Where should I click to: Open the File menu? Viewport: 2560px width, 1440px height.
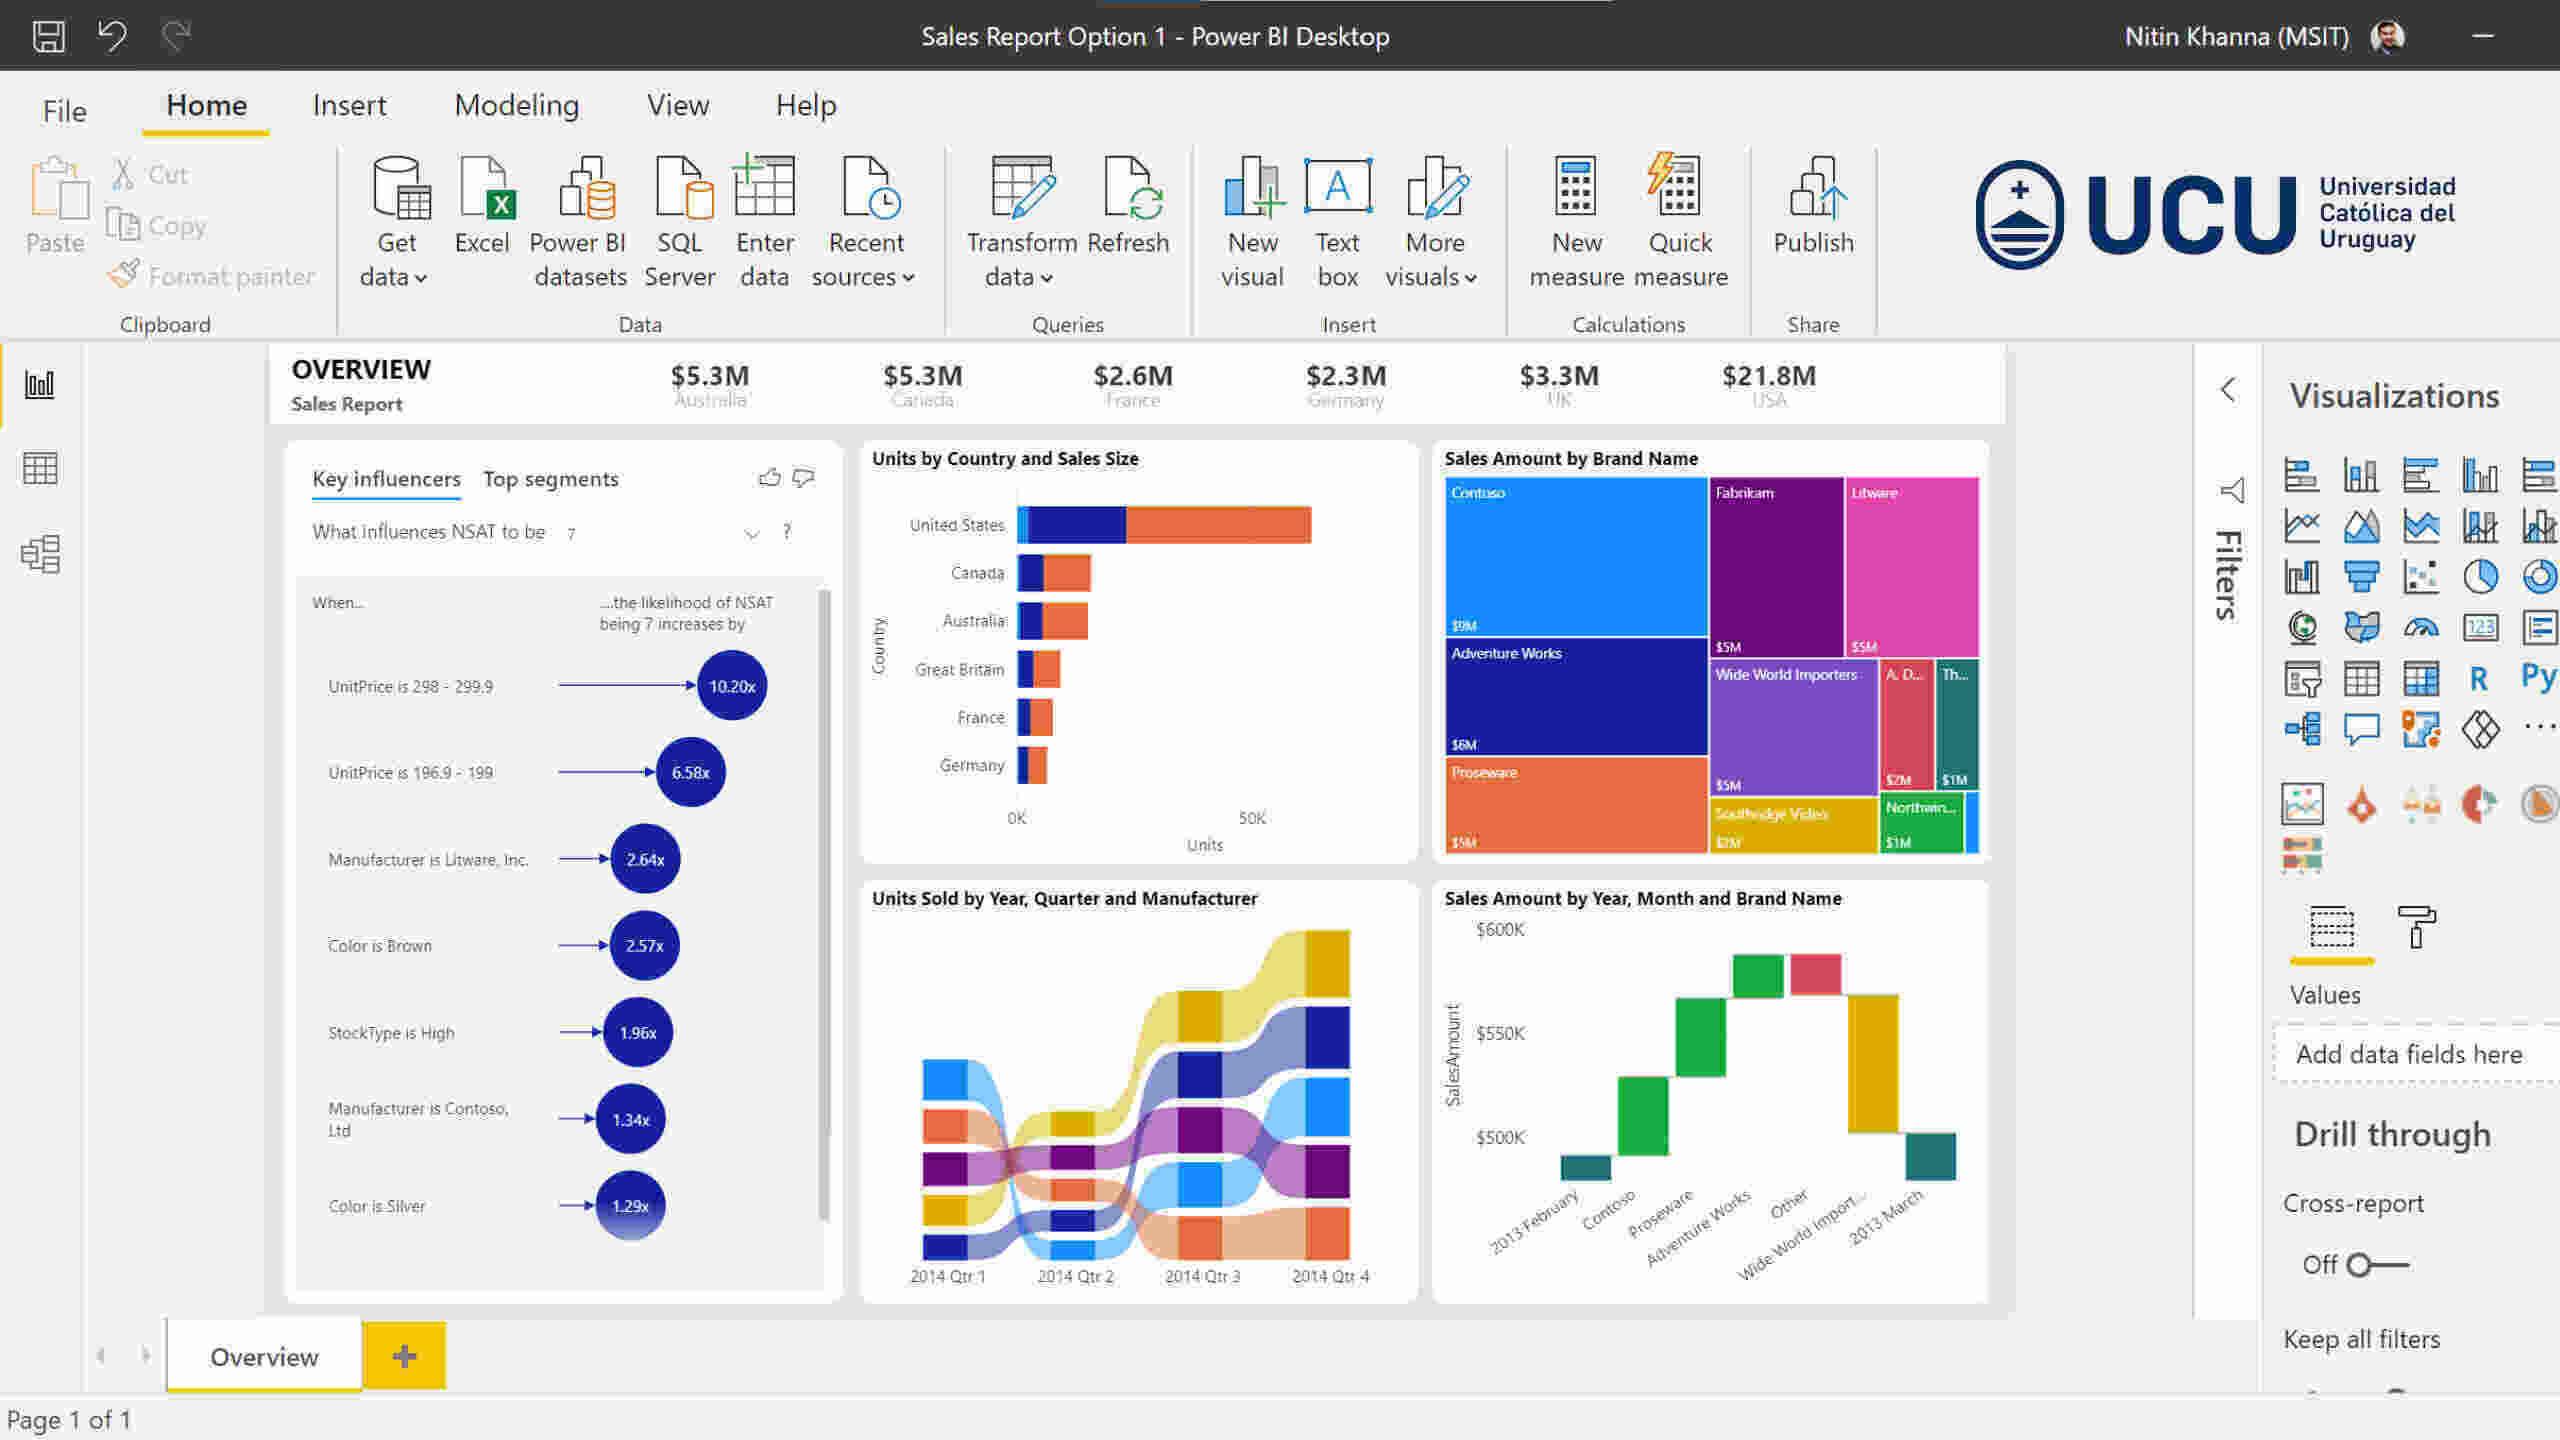[65, 110]
